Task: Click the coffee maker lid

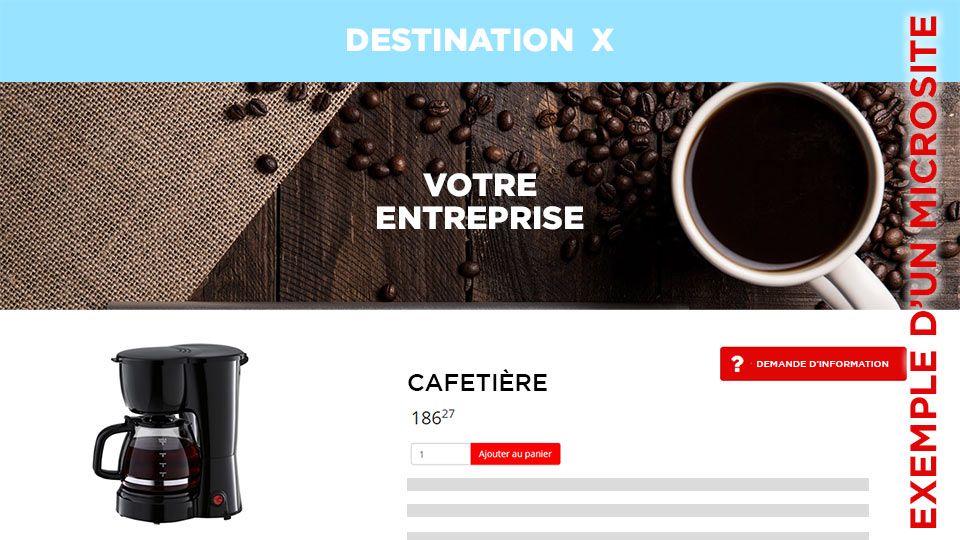Action: 179,353
